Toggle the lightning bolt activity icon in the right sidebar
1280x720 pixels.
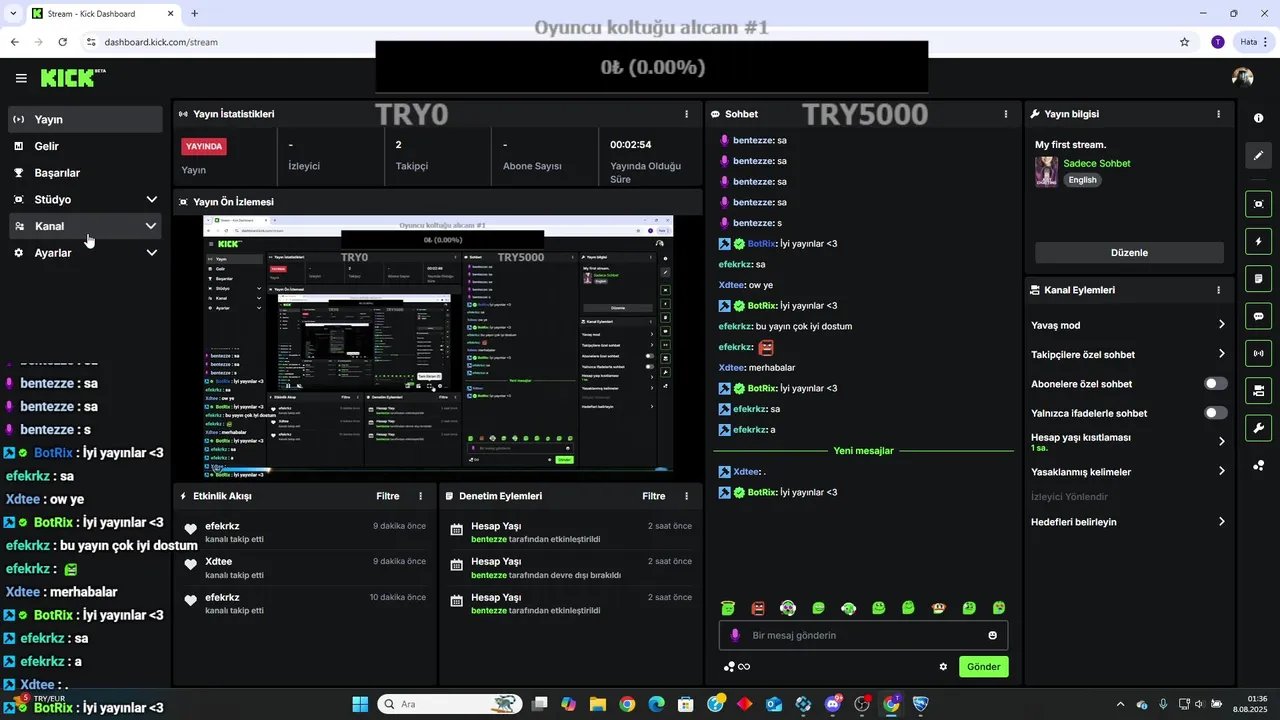[x=1258, y=241]
